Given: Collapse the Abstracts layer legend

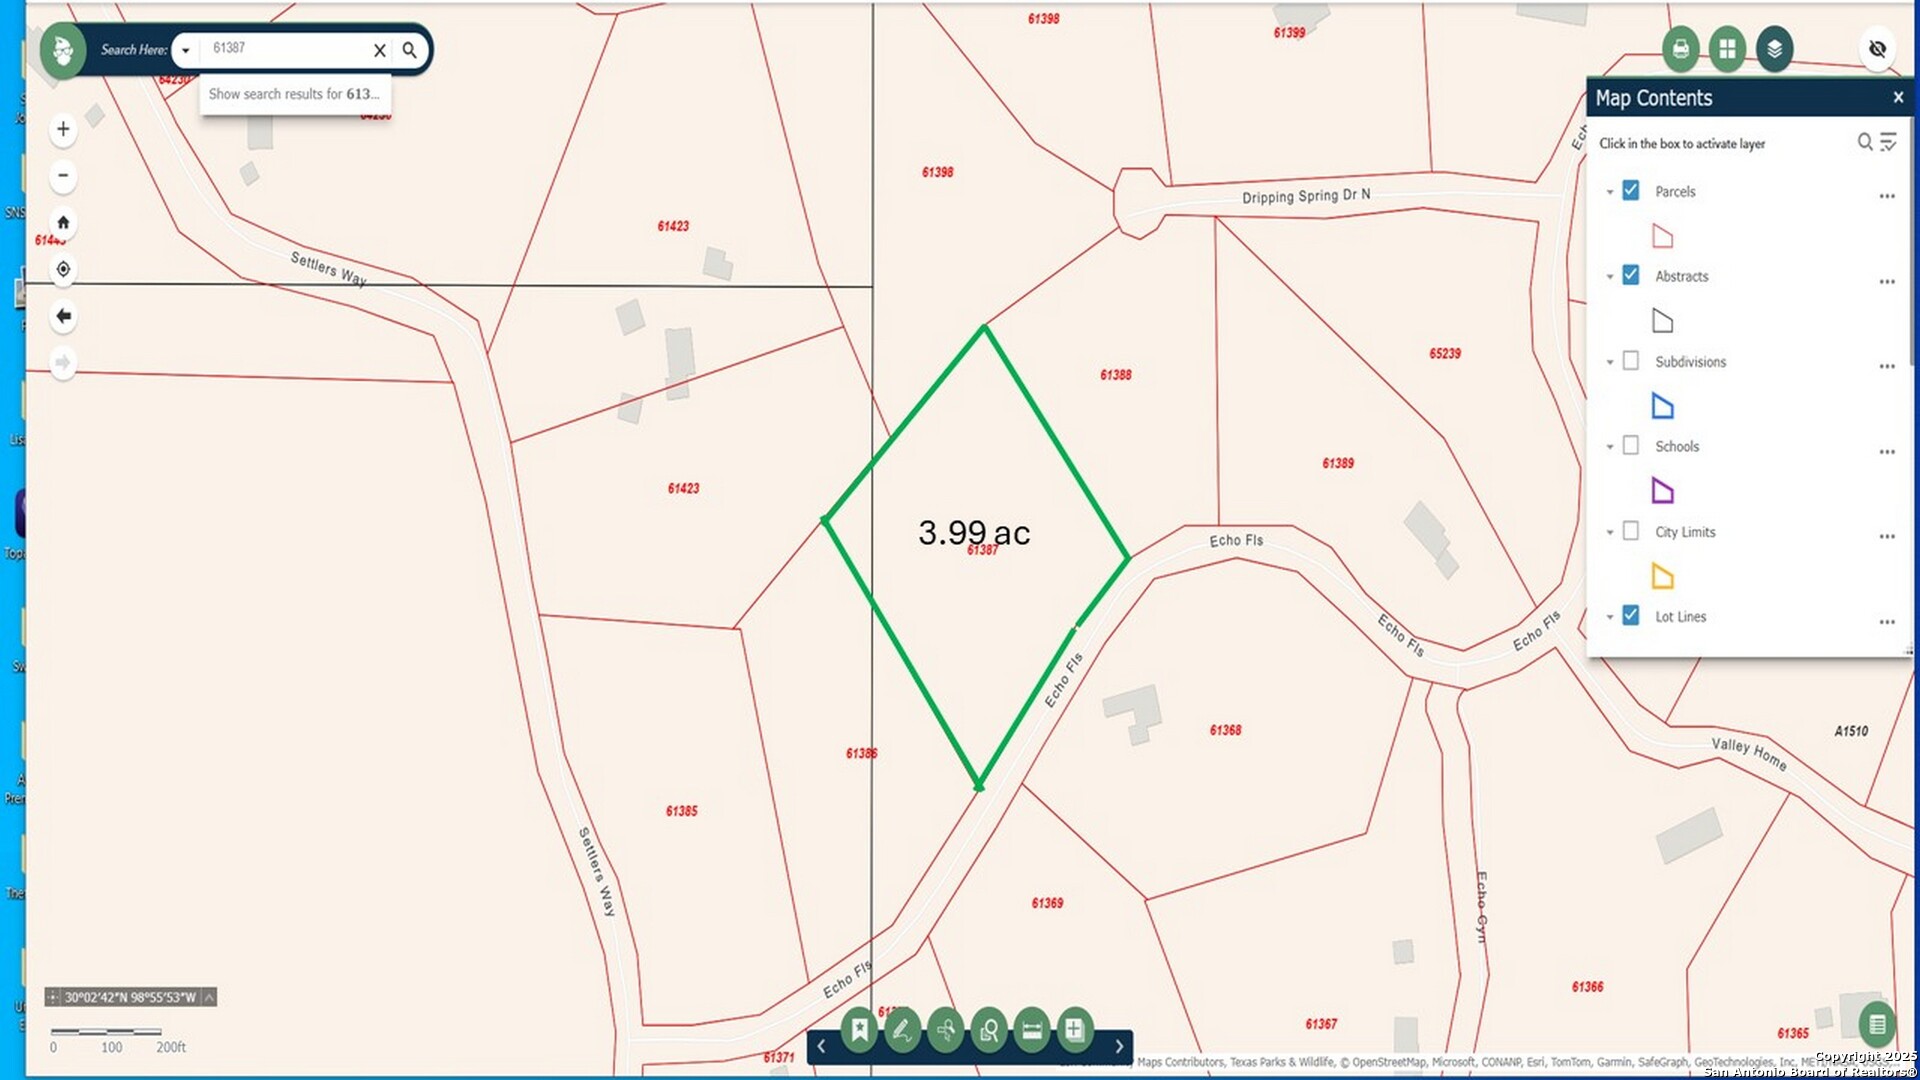Looking at the screenshot, I should coord(1610,277).
